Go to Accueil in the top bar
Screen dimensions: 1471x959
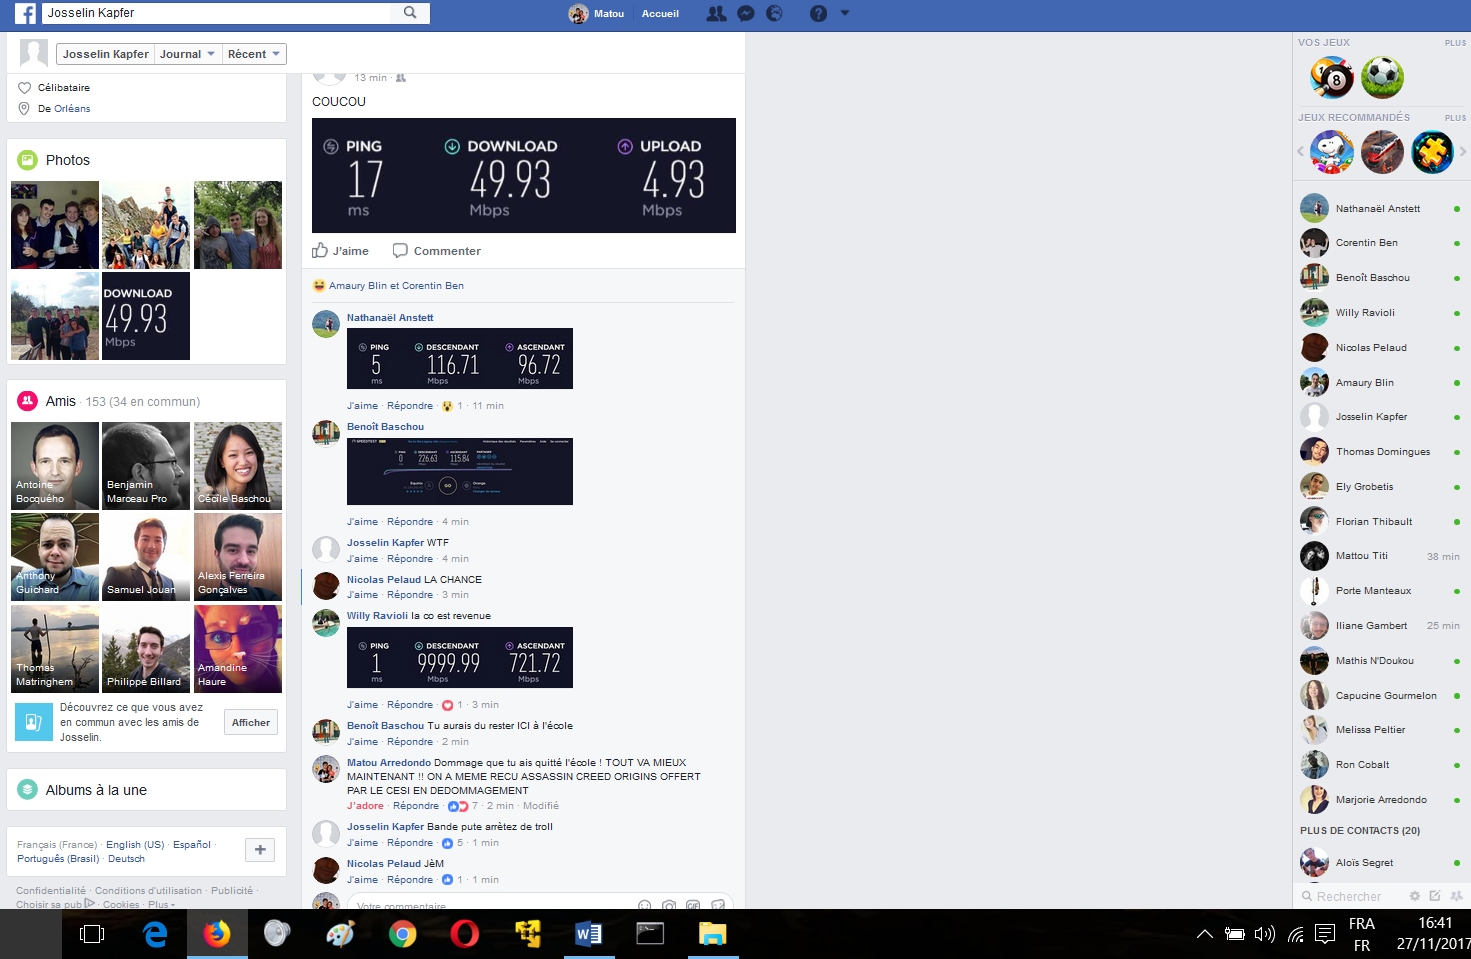tap(660, 14)
